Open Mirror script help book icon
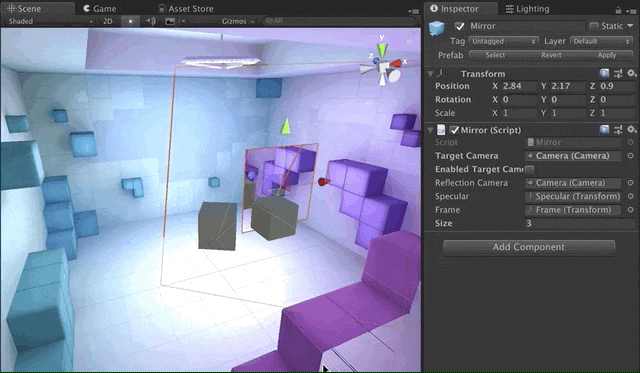This screenshot has width=640, height=373. pos(604,130)
